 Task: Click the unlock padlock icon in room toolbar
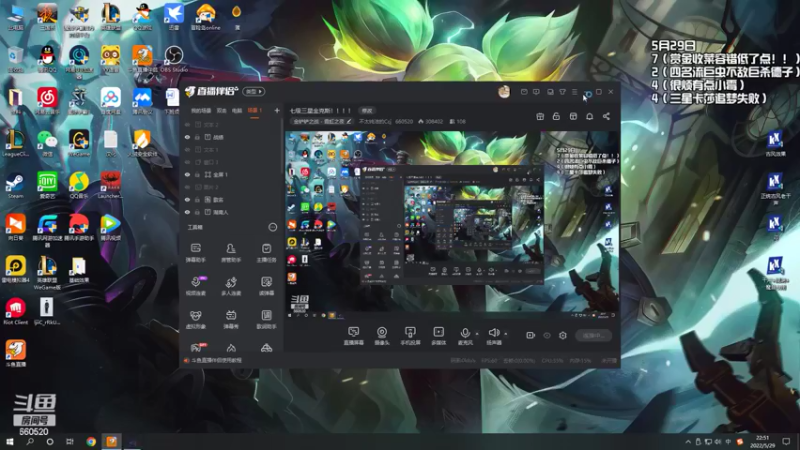point(556,116)
